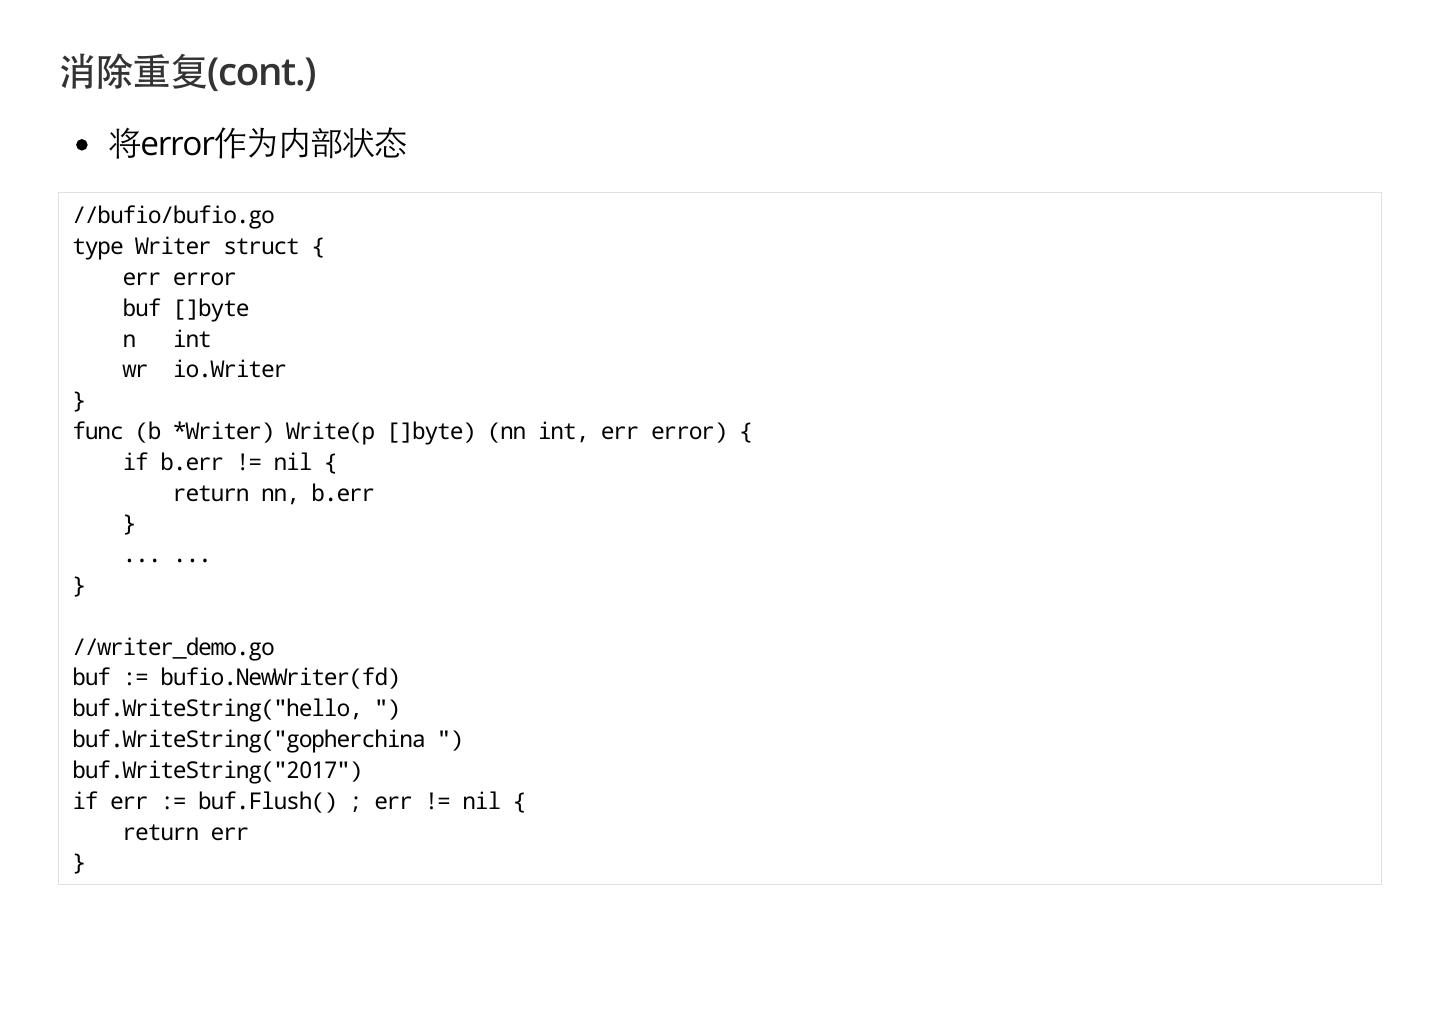Click the "buf.Flush()" error check line
The width and height of the screenshot is (1440, 1018).
298,802
